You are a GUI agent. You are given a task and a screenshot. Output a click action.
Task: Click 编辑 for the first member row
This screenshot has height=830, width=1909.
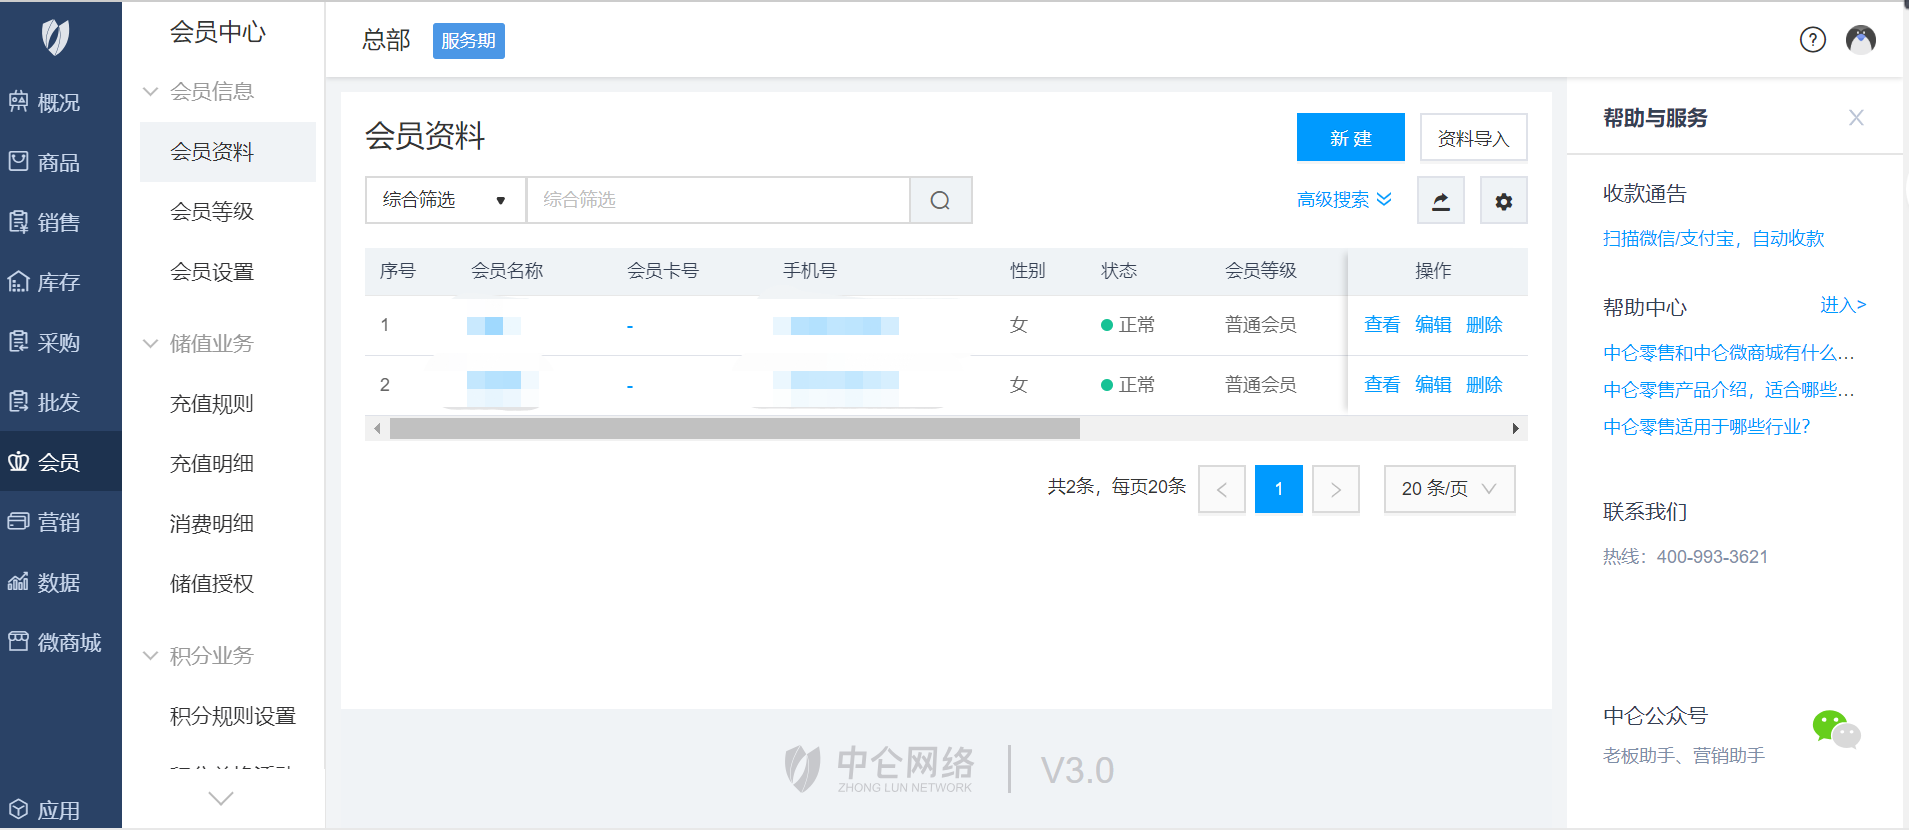point(1432,325)
